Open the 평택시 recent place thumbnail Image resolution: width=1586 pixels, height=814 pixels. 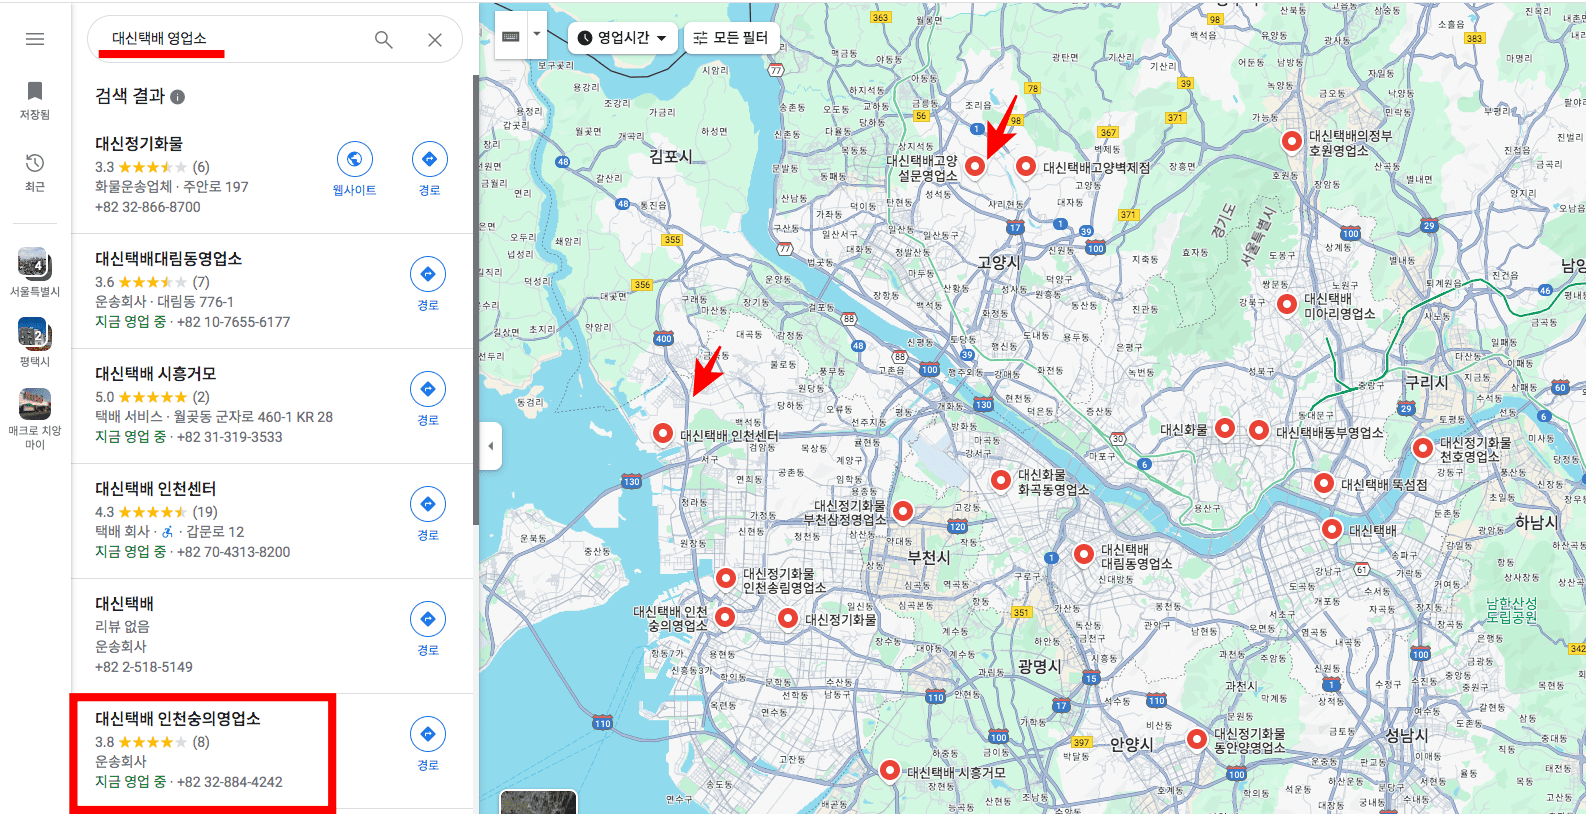click(x=35, y=333)
